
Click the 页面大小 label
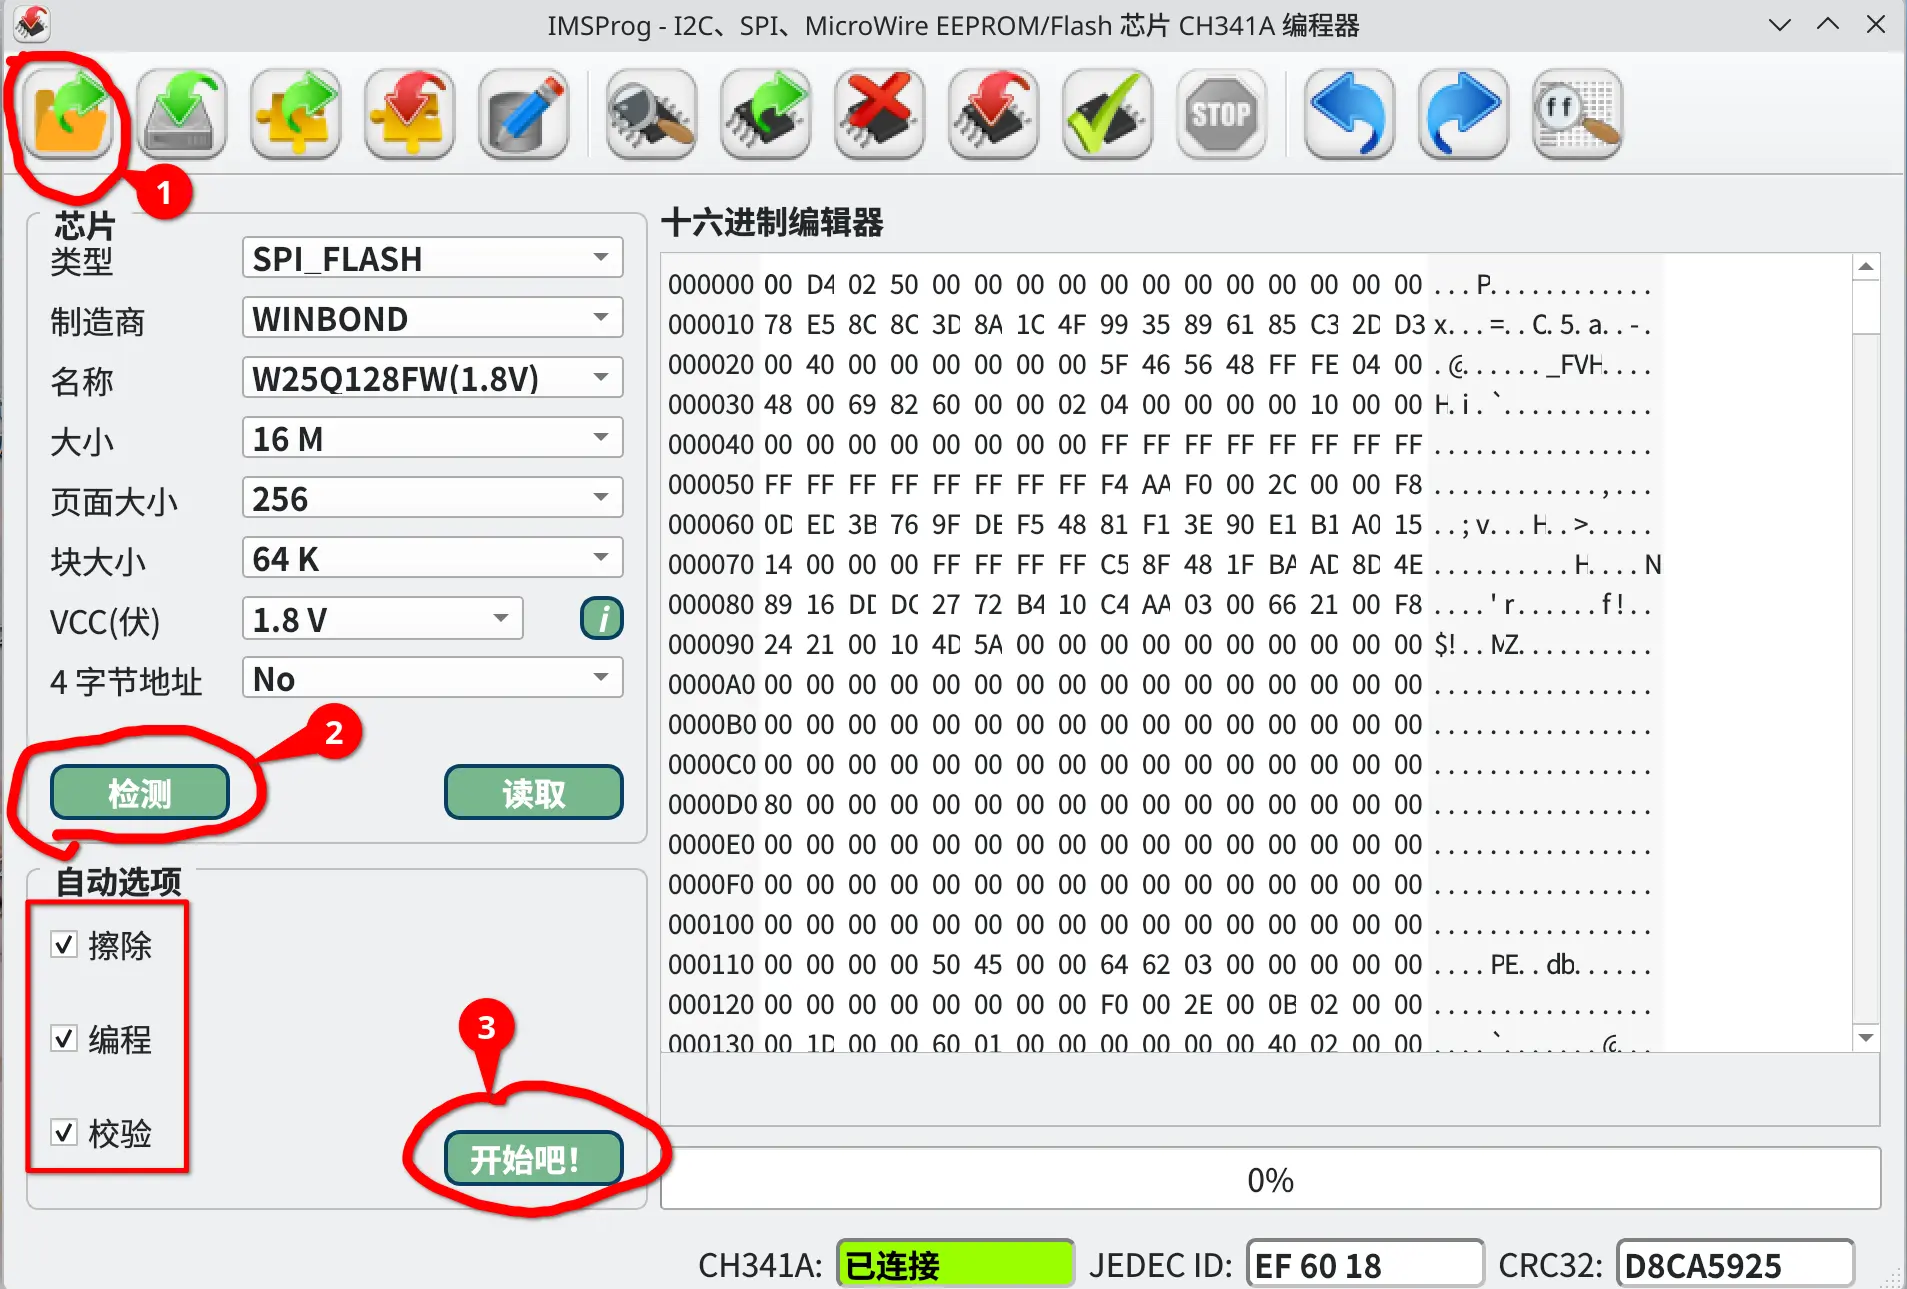coord(114,502)
